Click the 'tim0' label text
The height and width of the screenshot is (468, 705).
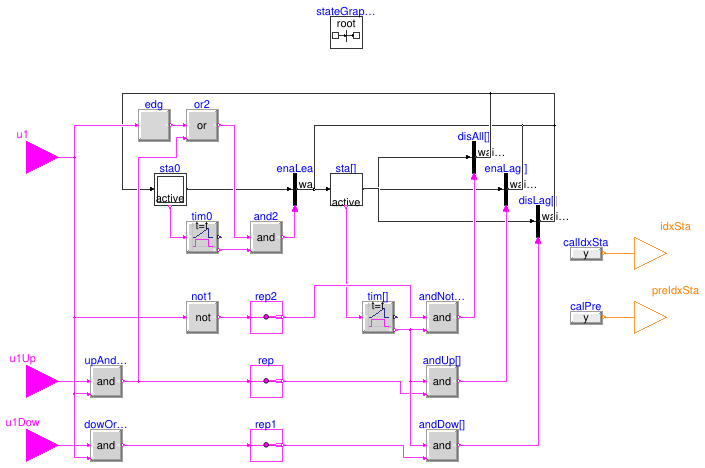point(201,217)
